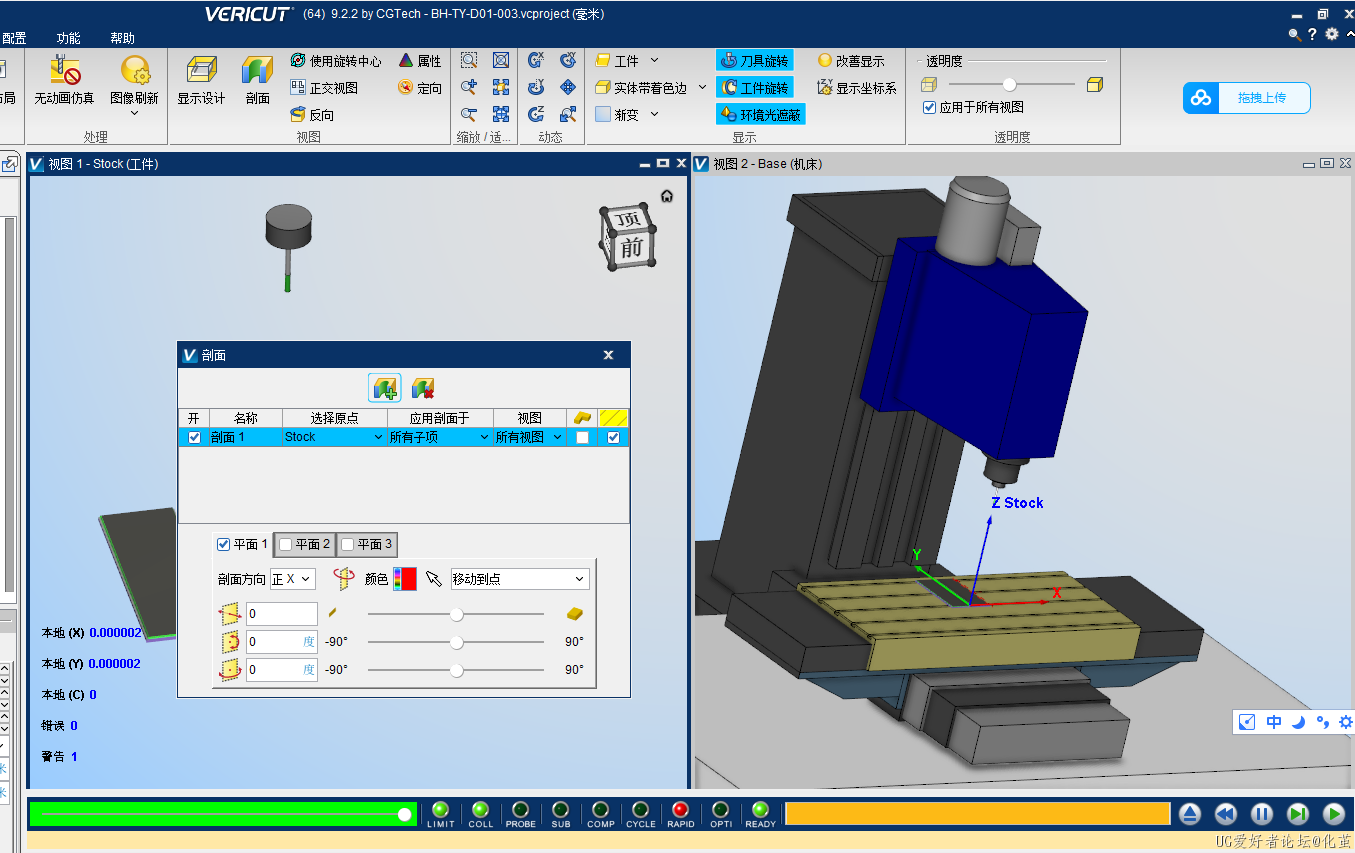Toggle 应用于所有视图 checkbox
The image size is (1355, 853).
pyautogui.click(x=929, y=107)
